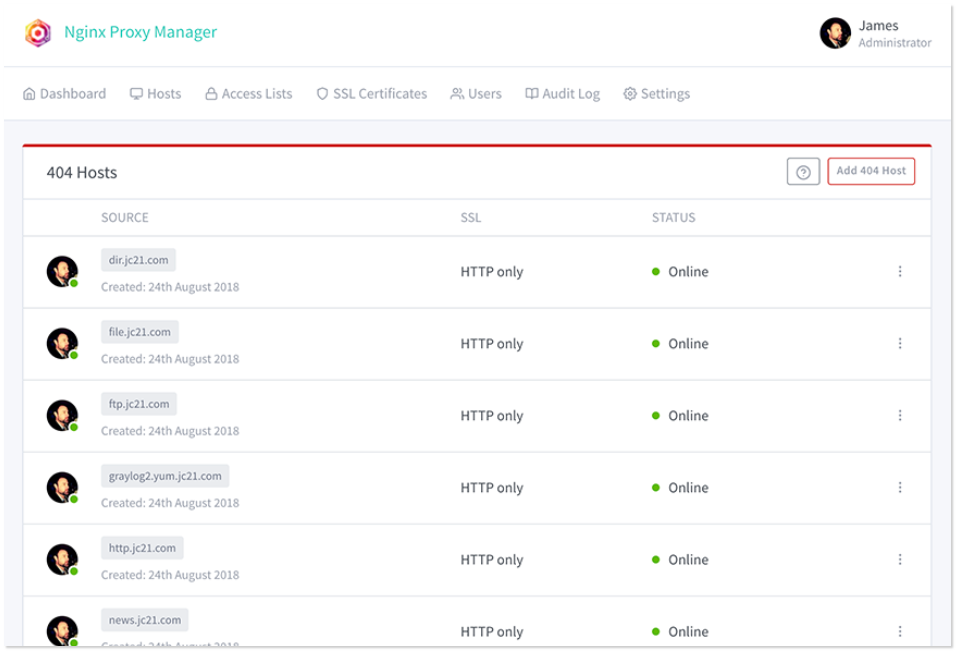Expand row actions for ftp.jc21.com
This screenshot has width=956, height=651.
click(899, 415)
